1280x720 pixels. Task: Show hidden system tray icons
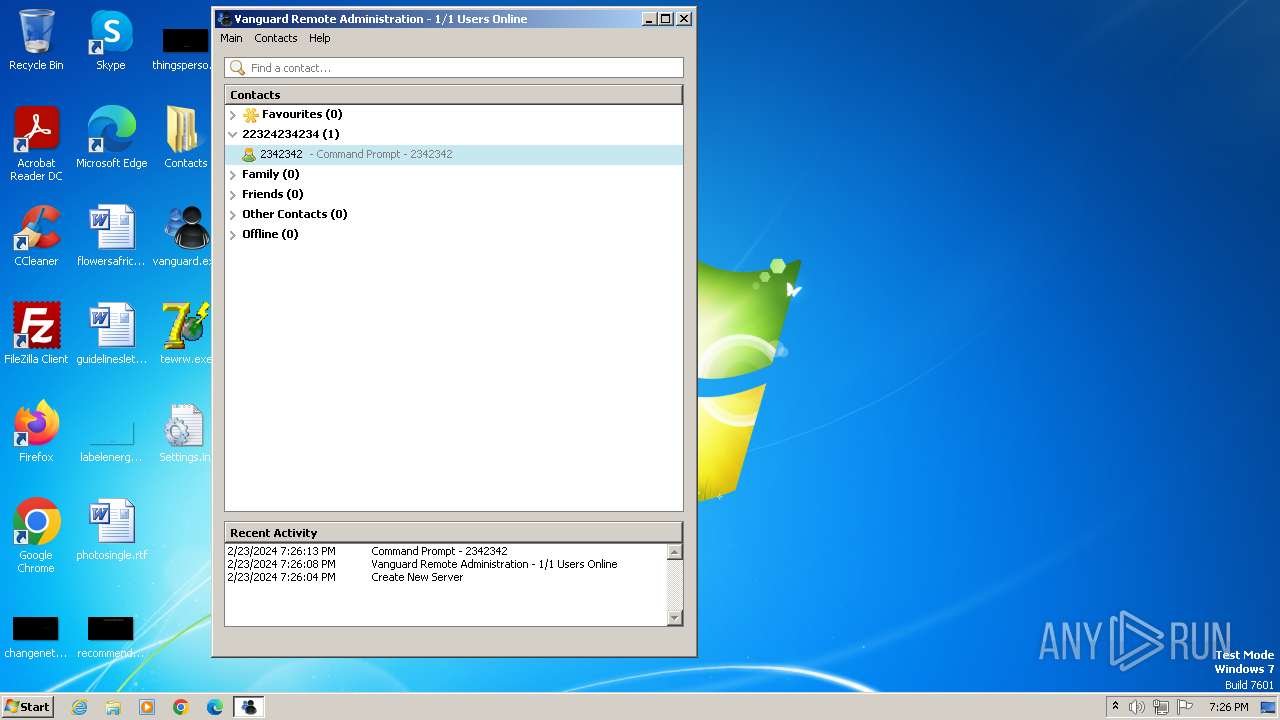1115,707
